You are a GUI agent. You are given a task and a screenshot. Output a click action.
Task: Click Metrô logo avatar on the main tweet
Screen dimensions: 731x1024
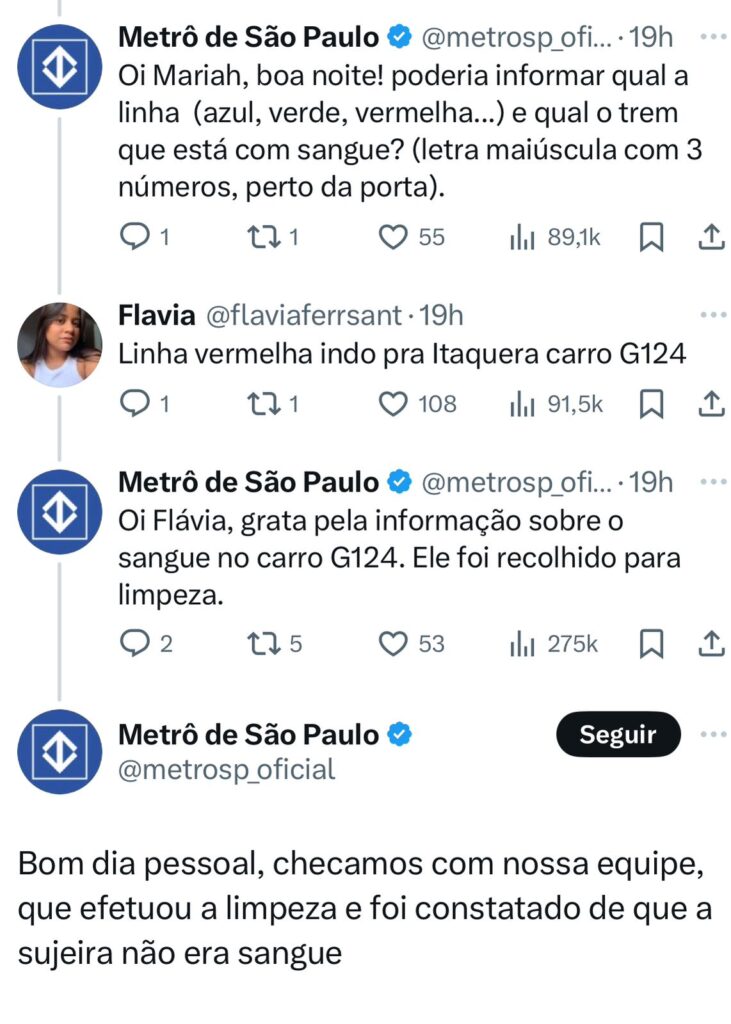coord(60,751)
